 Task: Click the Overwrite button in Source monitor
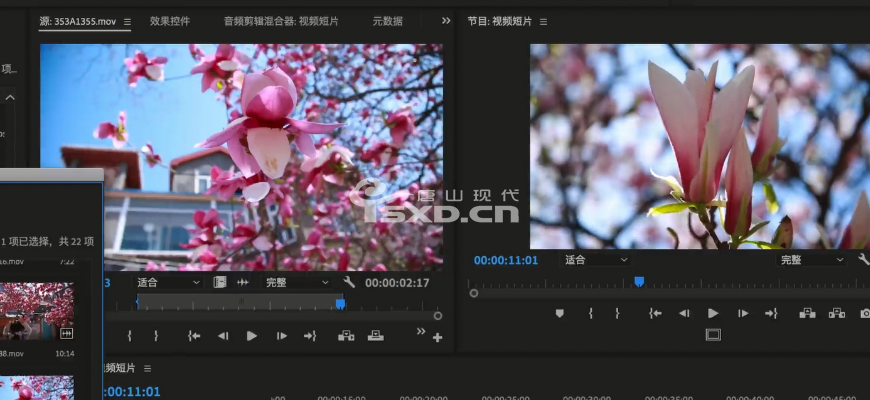(376, 336)
